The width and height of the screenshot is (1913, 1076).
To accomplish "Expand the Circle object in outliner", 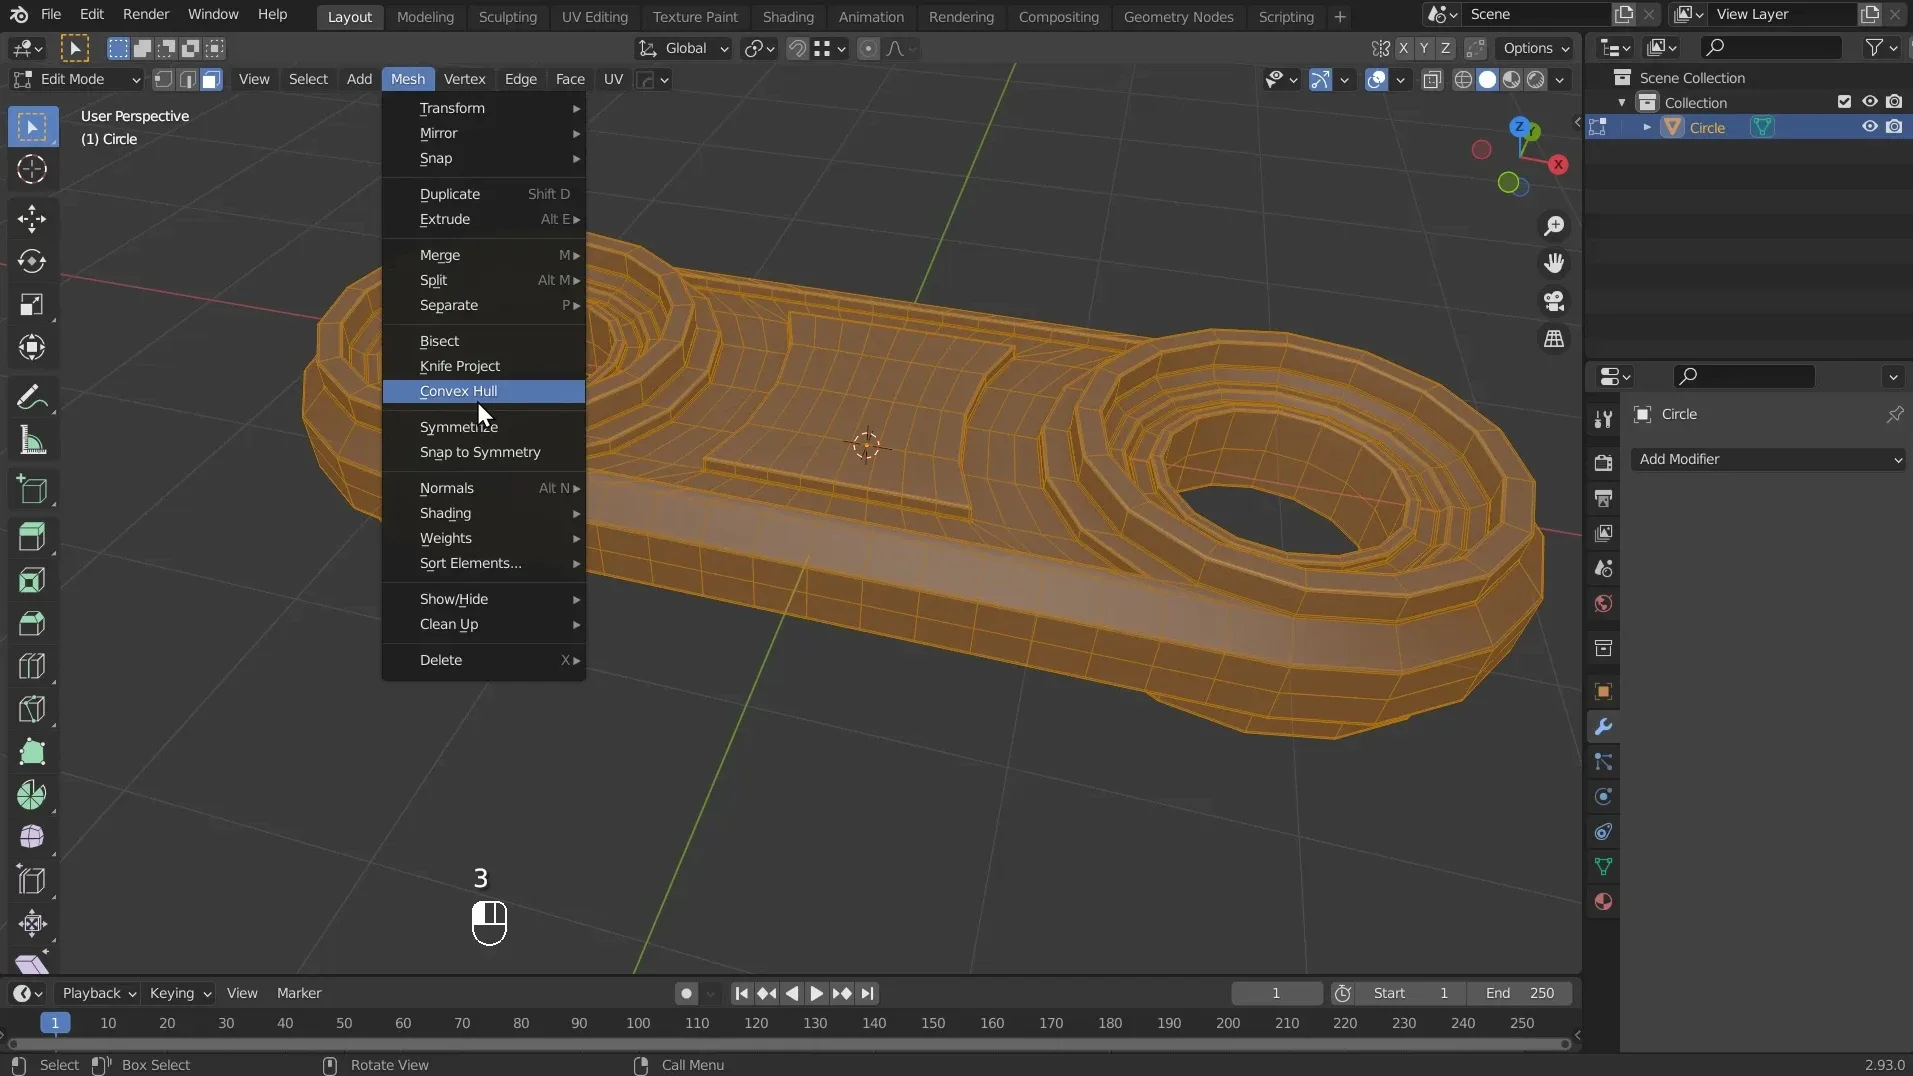I will click(1647, 127).
